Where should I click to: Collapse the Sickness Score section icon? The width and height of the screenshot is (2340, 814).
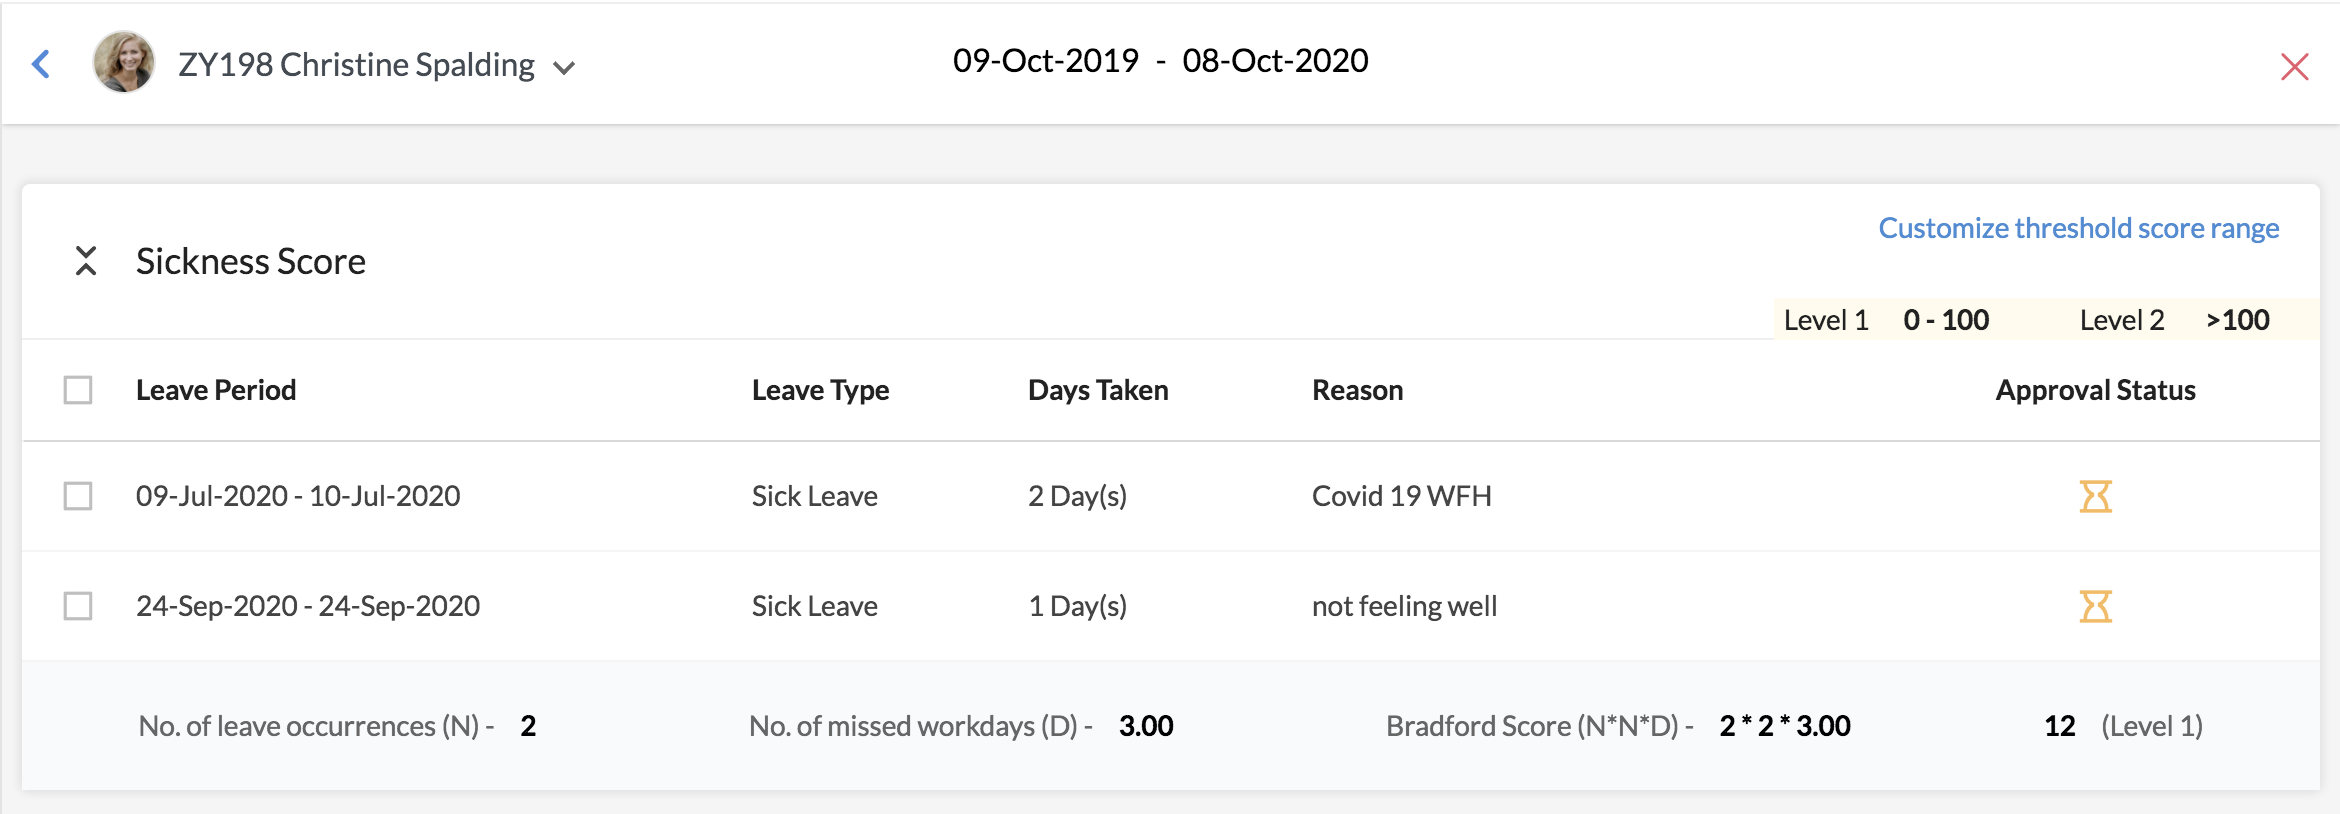[86, 261]
